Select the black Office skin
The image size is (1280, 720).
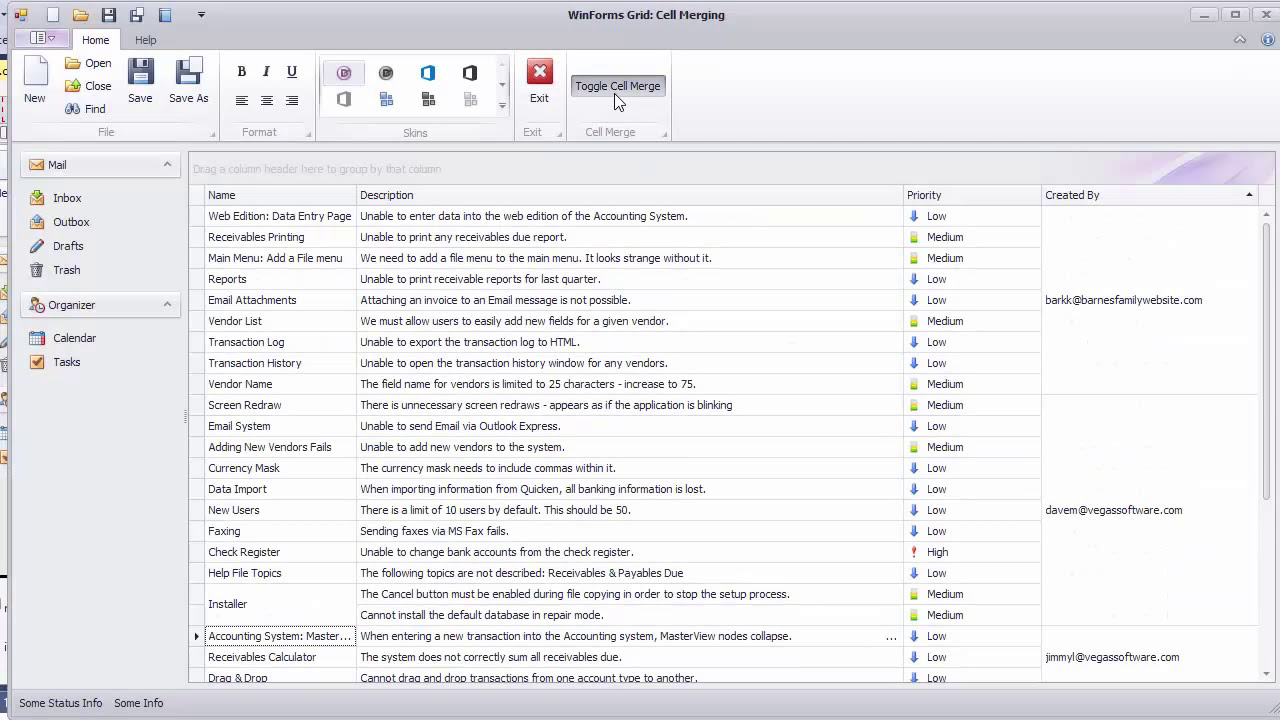coord(470,73)
